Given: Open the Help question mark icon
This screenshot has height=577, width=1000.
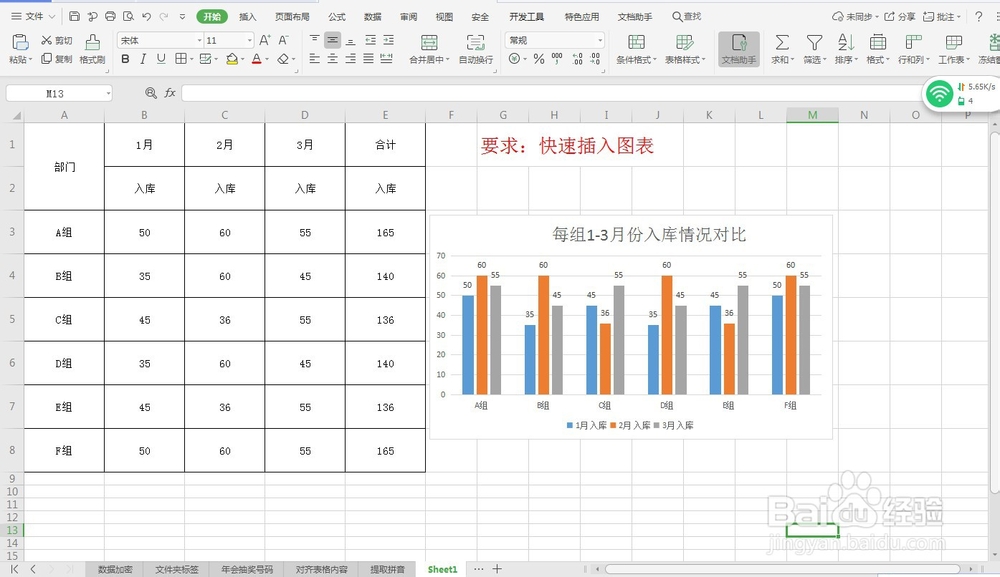Looking at the screenshot, I should click(978, 17).
